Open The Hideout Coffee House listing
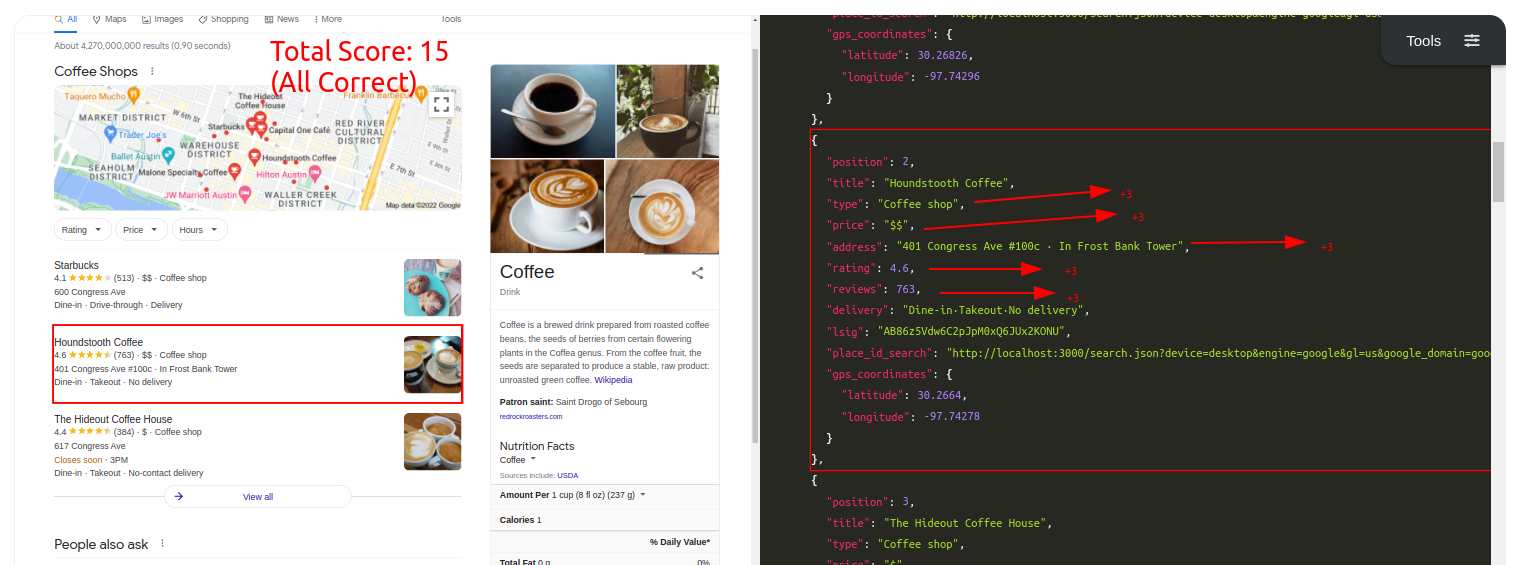The height and width of the screenshot is (565, 1524). tap(113, 419)
